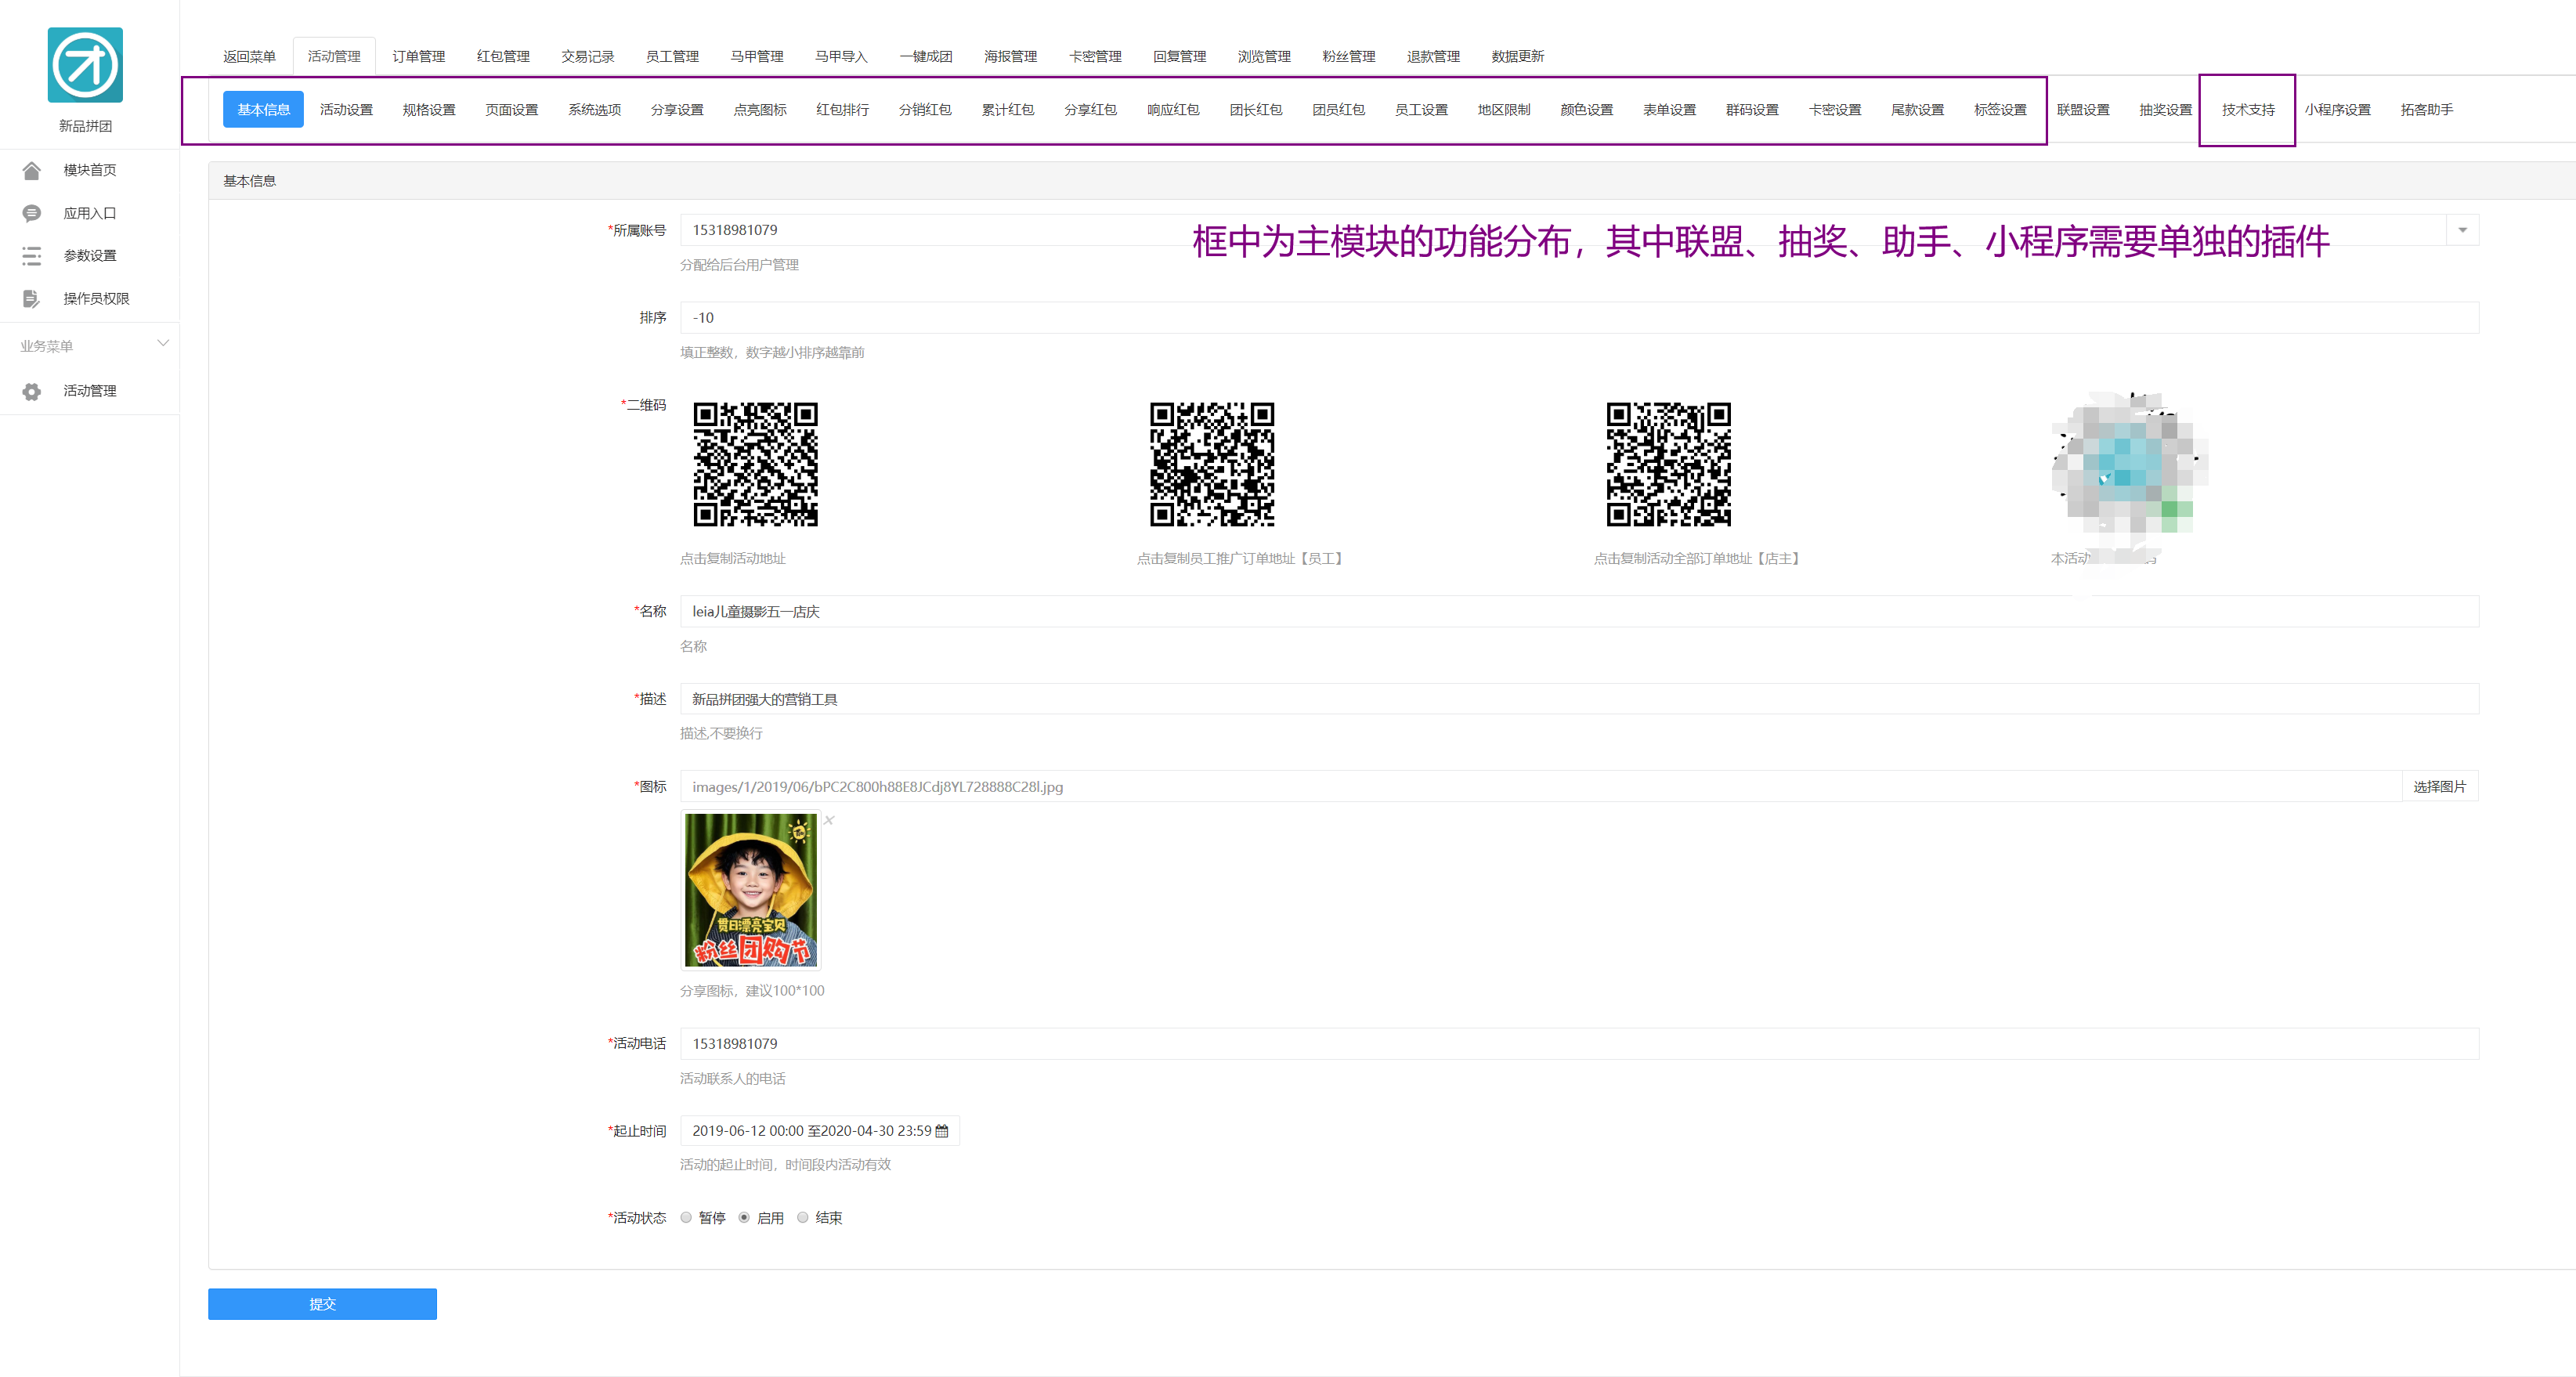Click the 活动电话 input field
This screenshot has height=1377, width=2576.
tap(1579, 1044)
